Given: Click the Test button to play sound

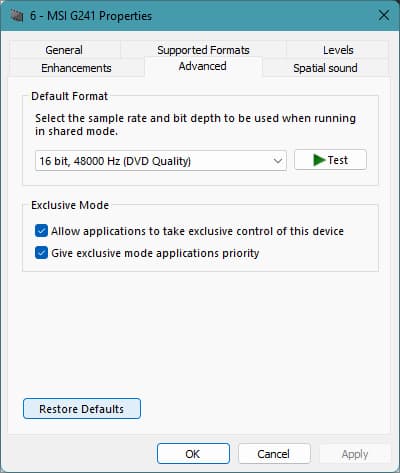Looking at the screenshot, I should pos(330,160).
